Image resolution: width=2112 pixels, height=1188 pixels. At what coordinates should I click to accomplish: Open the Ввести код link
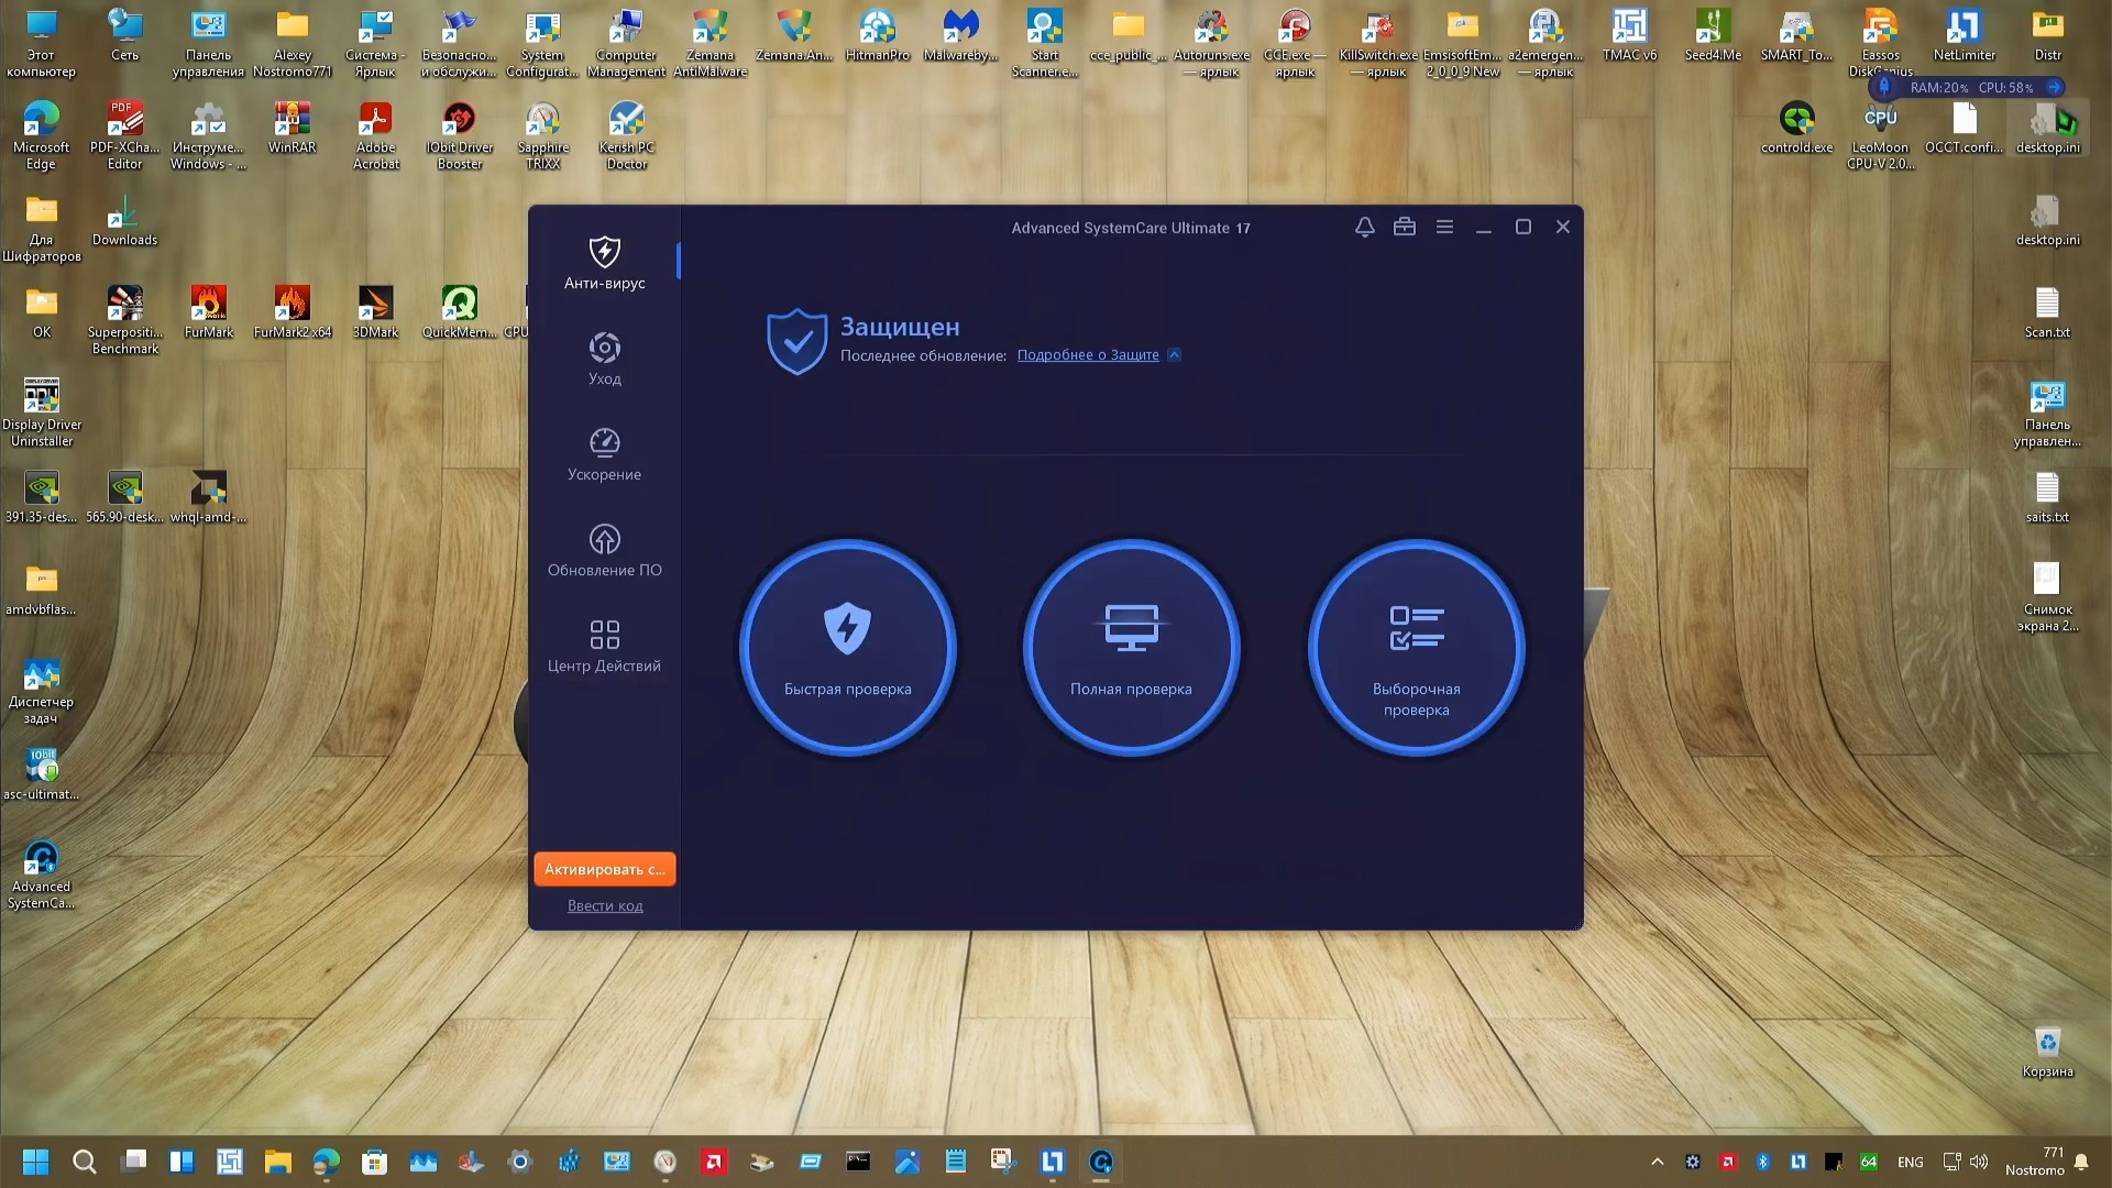click(604, 905)
